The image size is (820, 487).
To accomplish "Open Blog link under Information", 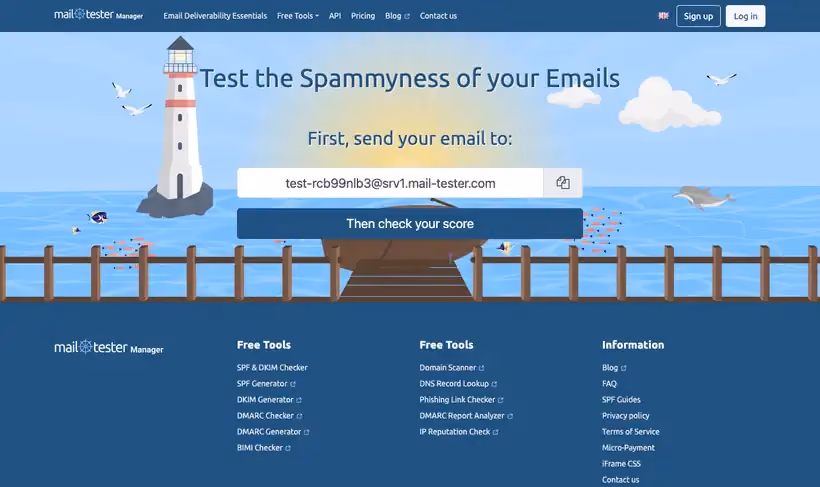I will coord(613,368).
